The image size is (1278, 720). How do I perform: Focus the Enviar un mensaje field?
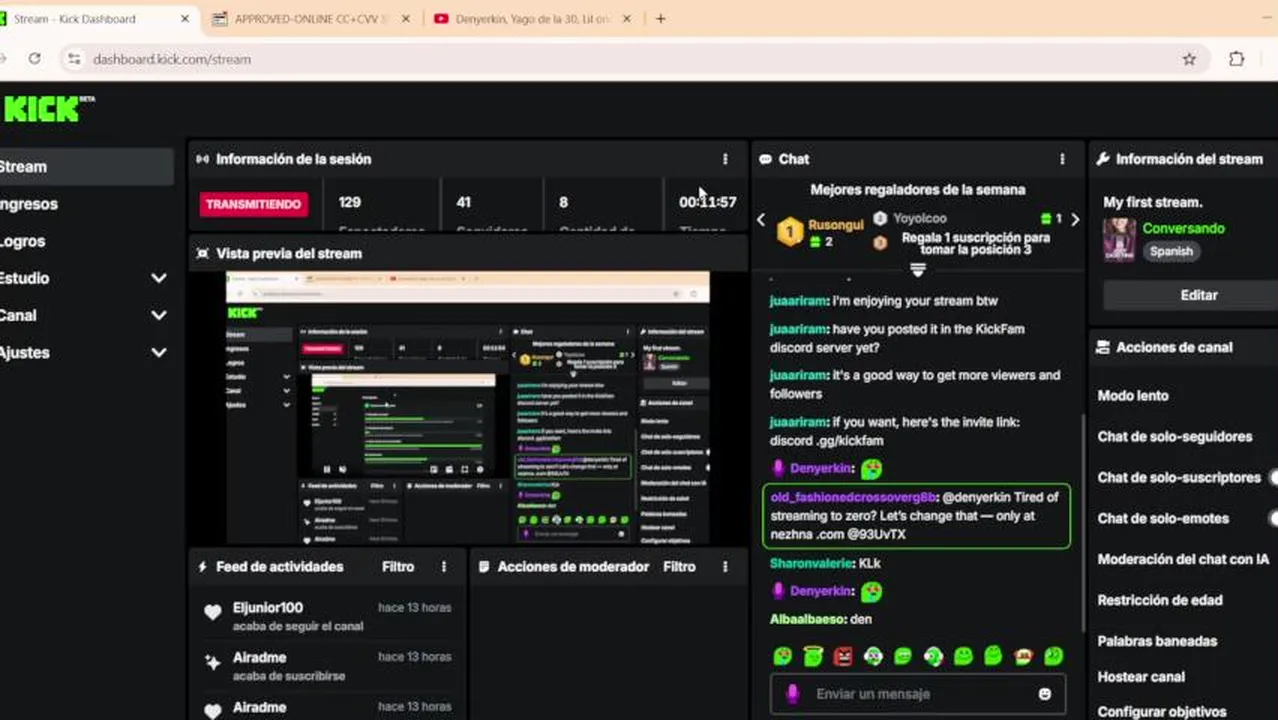(x=917, y=693)
